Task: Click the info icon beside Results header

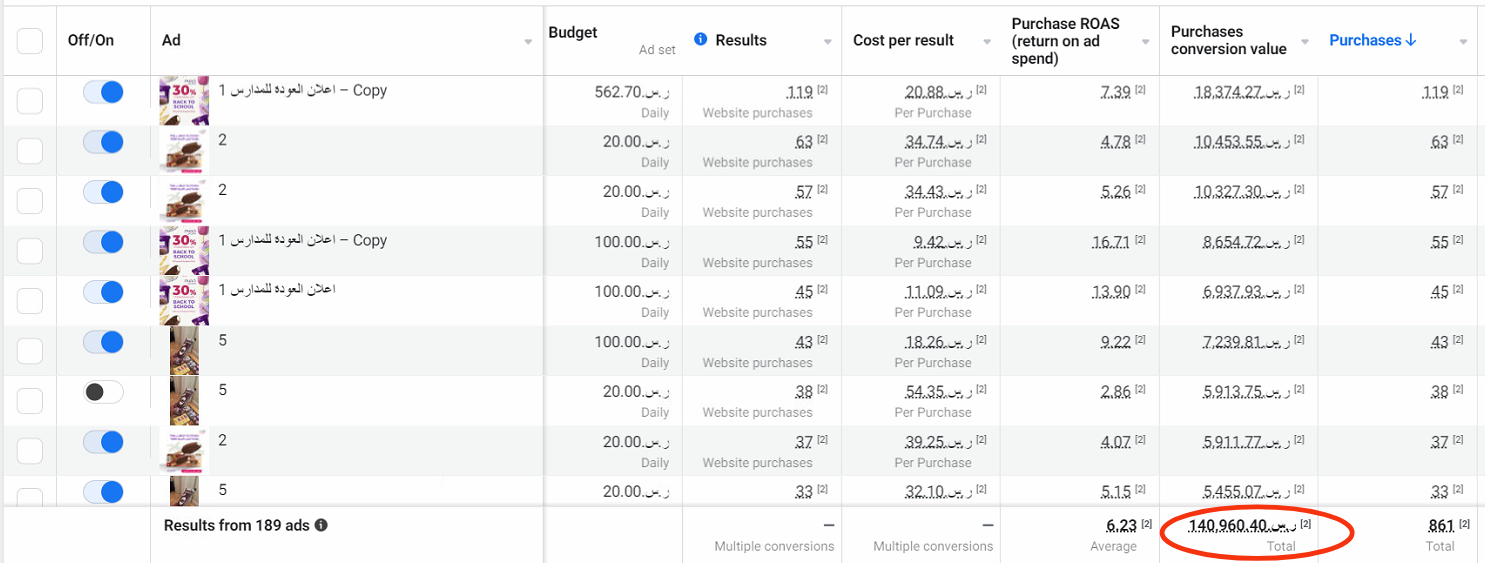Action: (x=700, y=40)
